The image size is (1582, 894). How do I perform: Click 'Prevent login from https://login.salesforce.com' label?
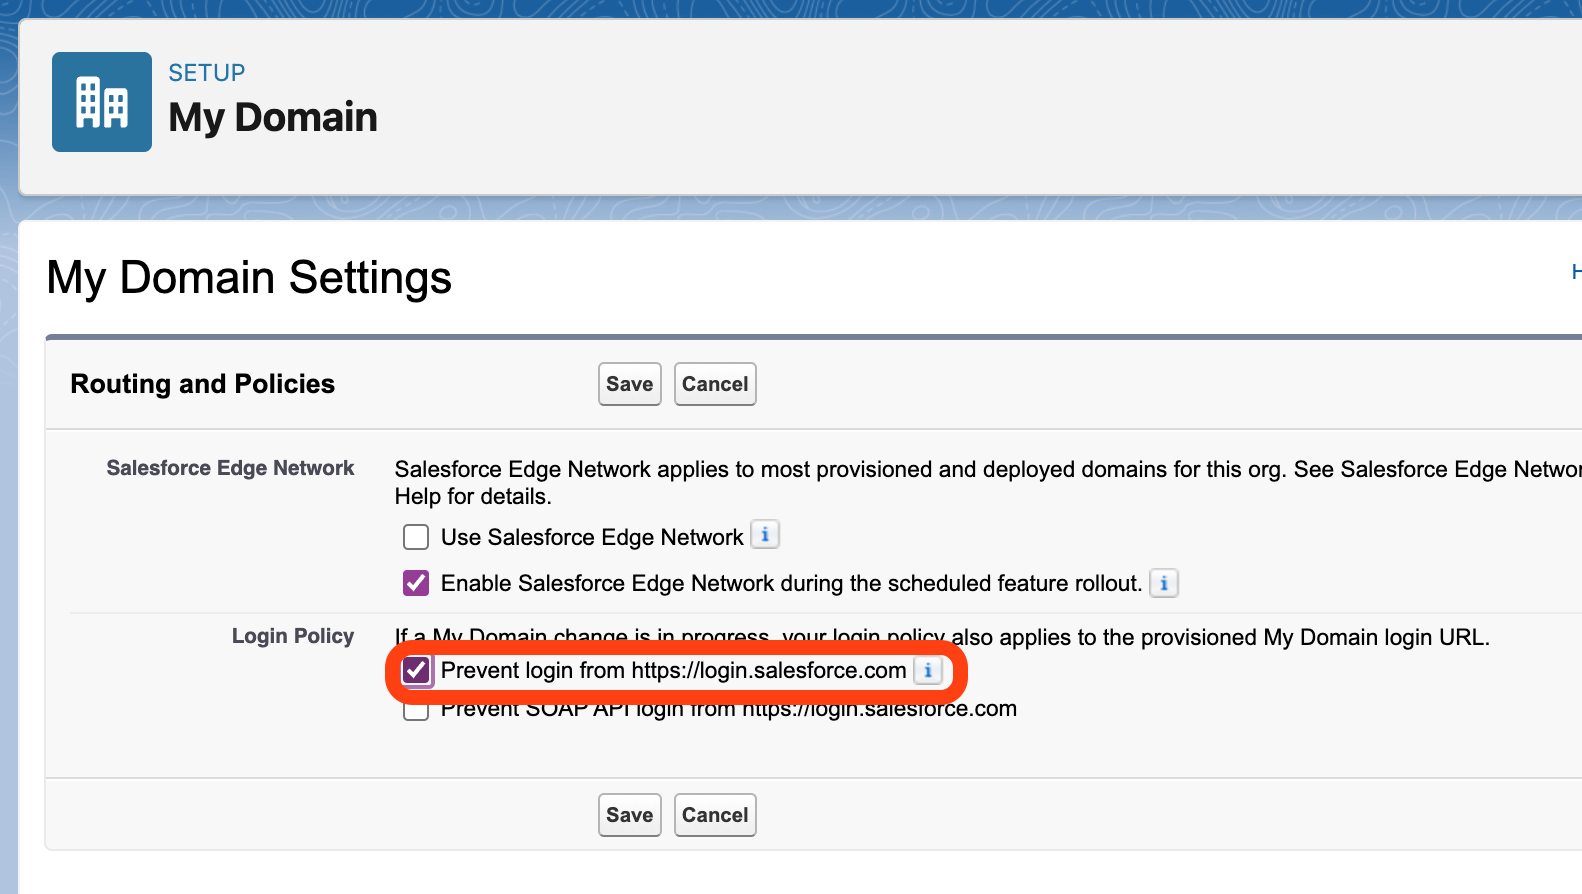674,671
